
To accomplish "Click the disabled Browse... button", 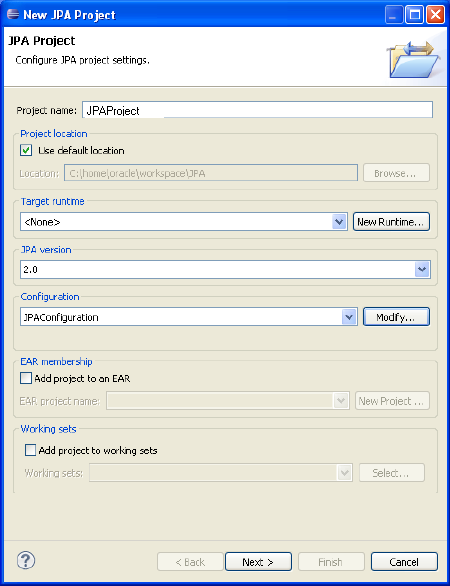I will pyautogui.click(x=396, y=173).
